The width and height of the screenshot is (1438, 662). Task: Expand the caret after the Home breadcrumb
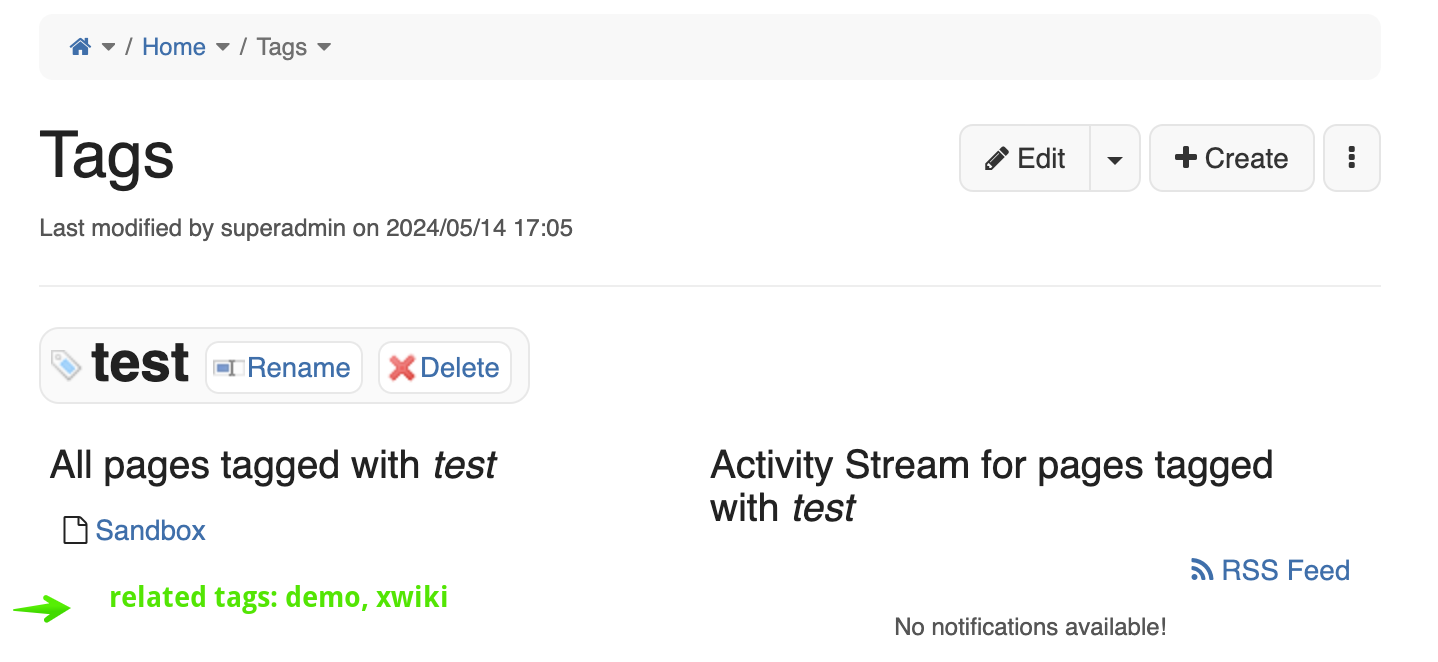(x=223, y=47)
